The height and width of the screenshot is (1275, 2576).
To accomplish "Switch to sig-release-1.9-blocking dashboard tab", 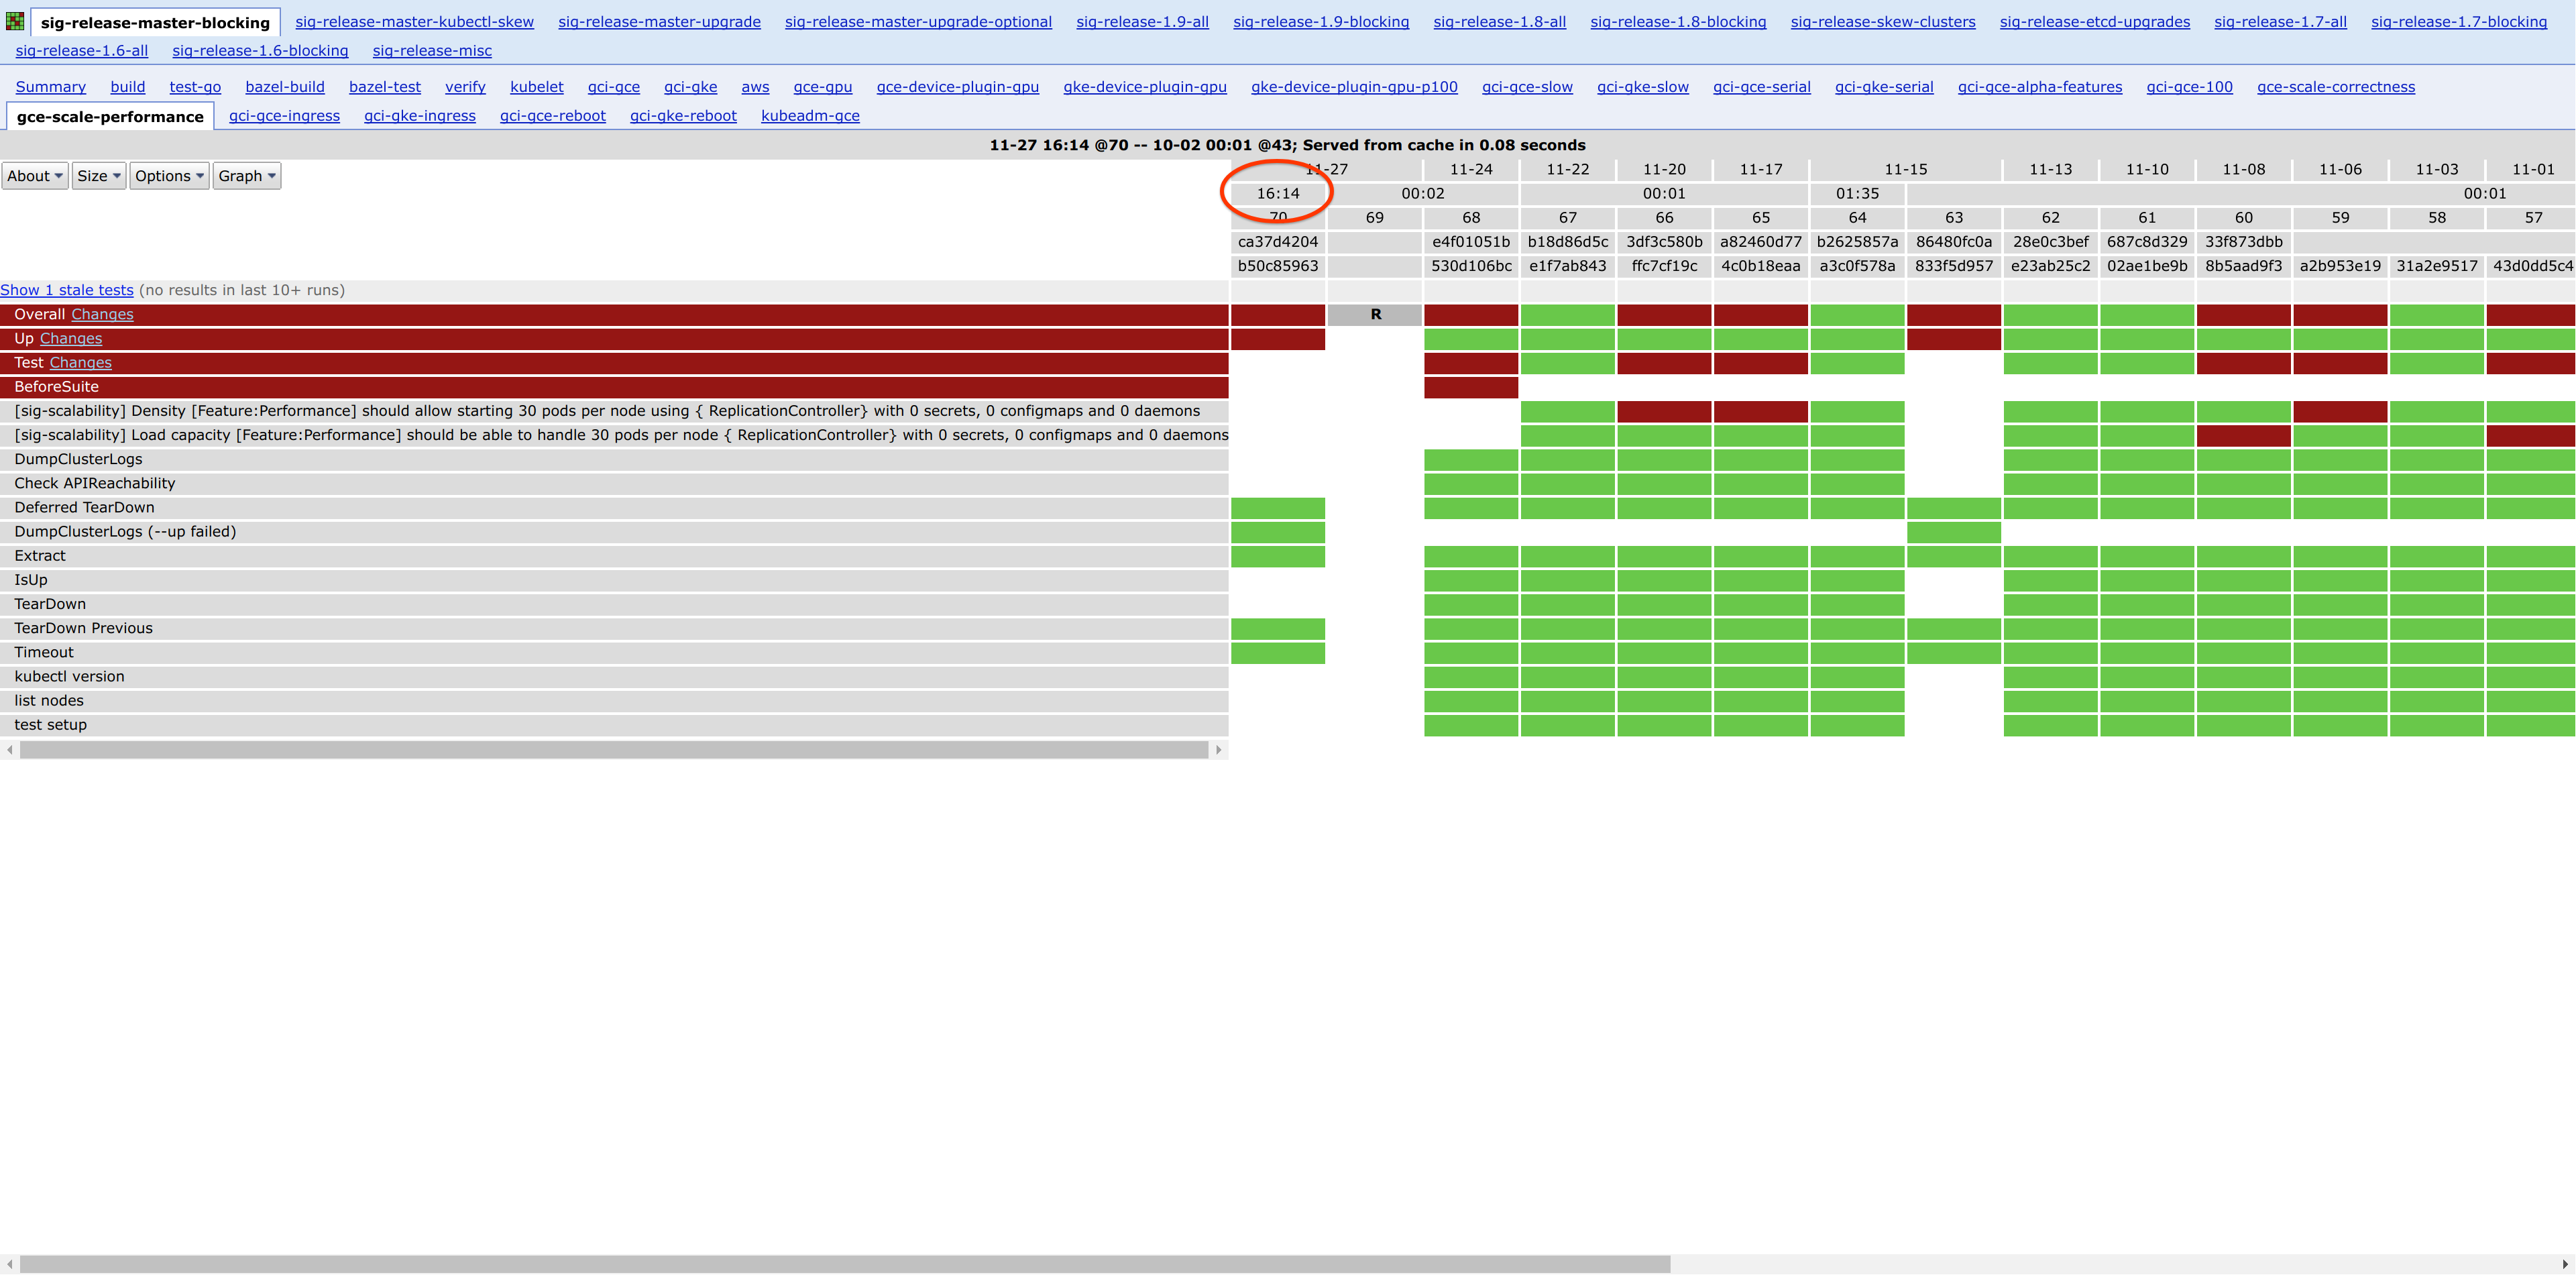I will pos(1320,22).
